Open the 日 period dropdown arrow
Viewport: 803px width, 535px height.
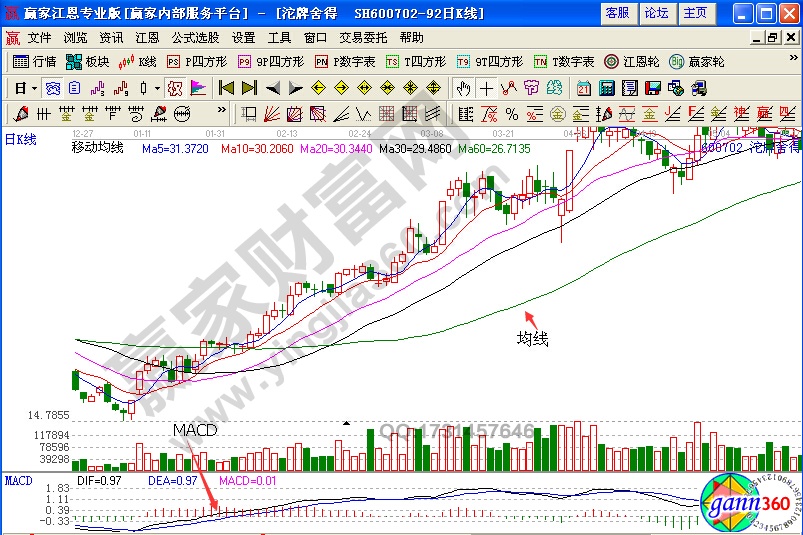tap(32, 88)
